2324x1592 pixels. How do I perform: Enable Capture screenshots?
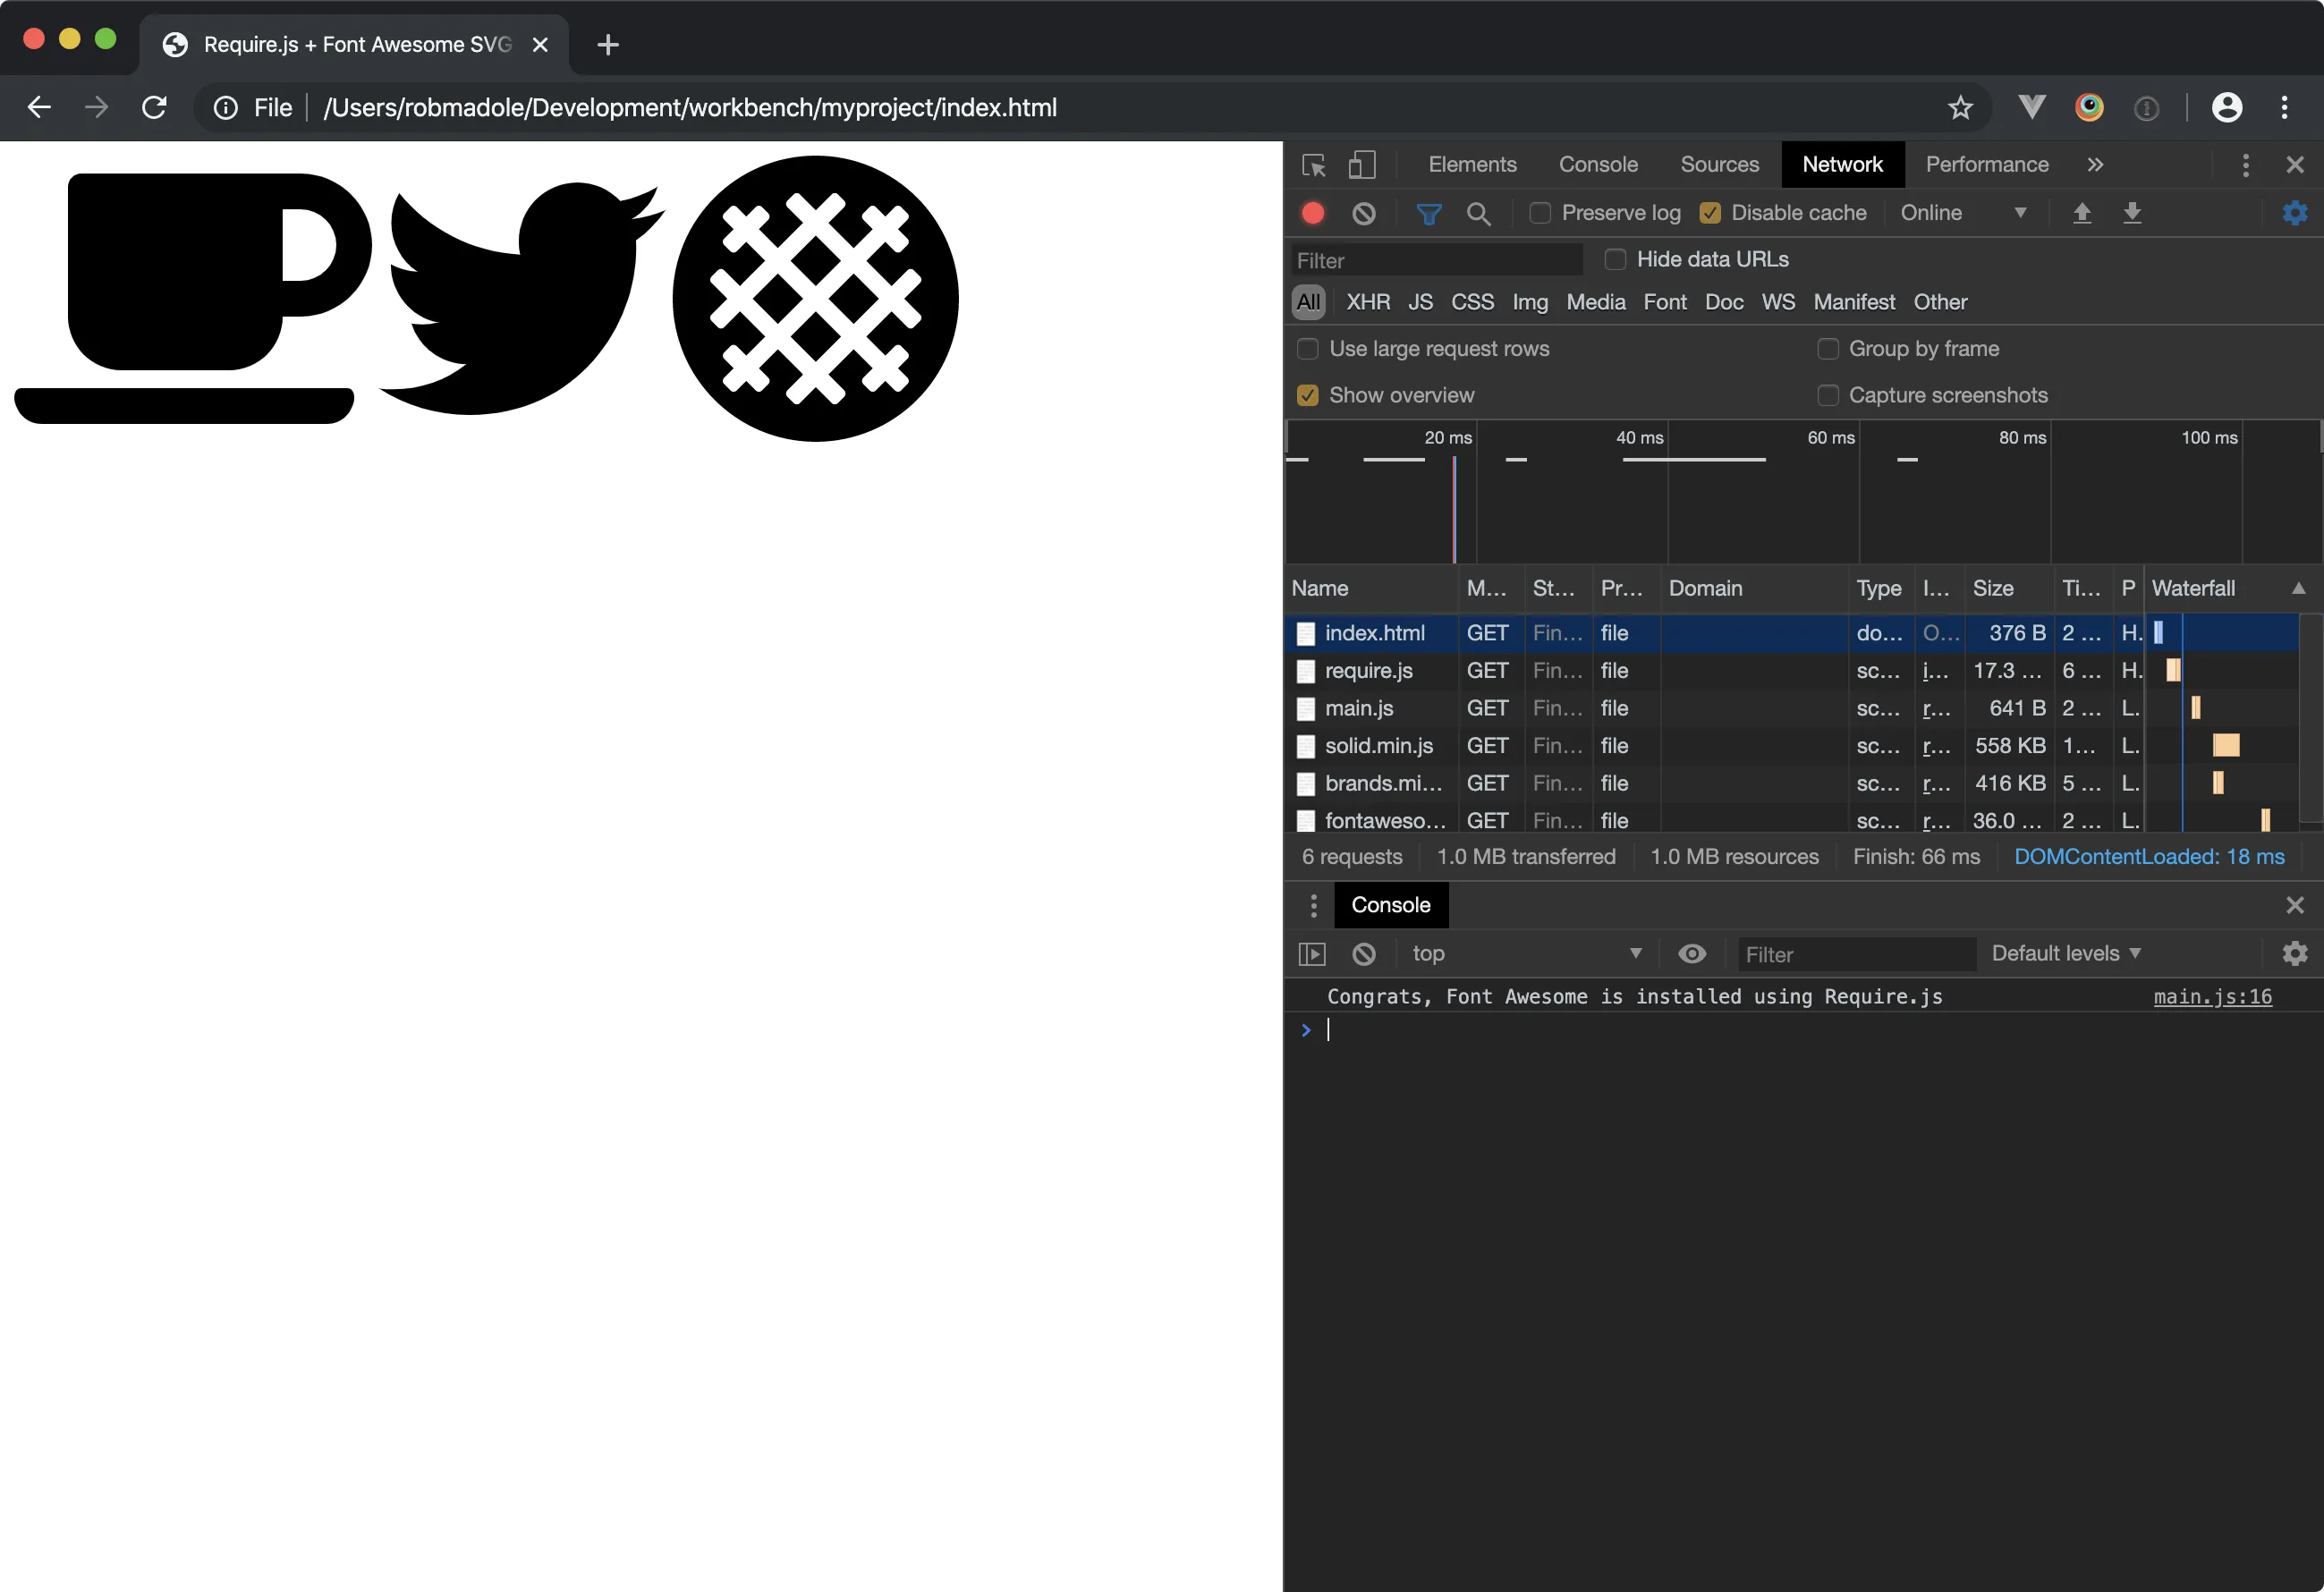[1828, 395]
